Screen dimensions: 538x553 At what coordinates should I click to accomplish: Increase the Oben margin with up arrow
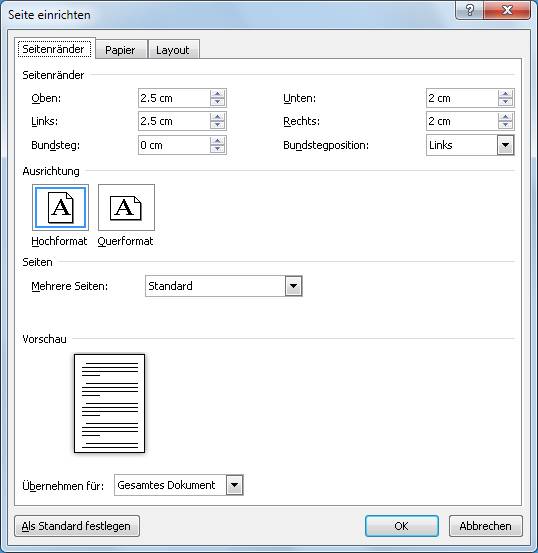pyautogui.click(x=217, y=94)
